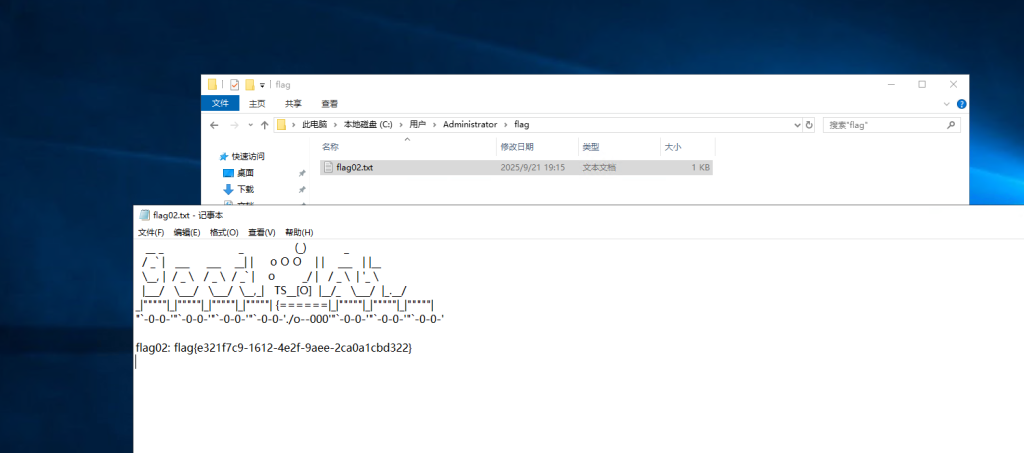Click the blue Help question mark icon
1024x453 pixels.
(x=961, y=103)
